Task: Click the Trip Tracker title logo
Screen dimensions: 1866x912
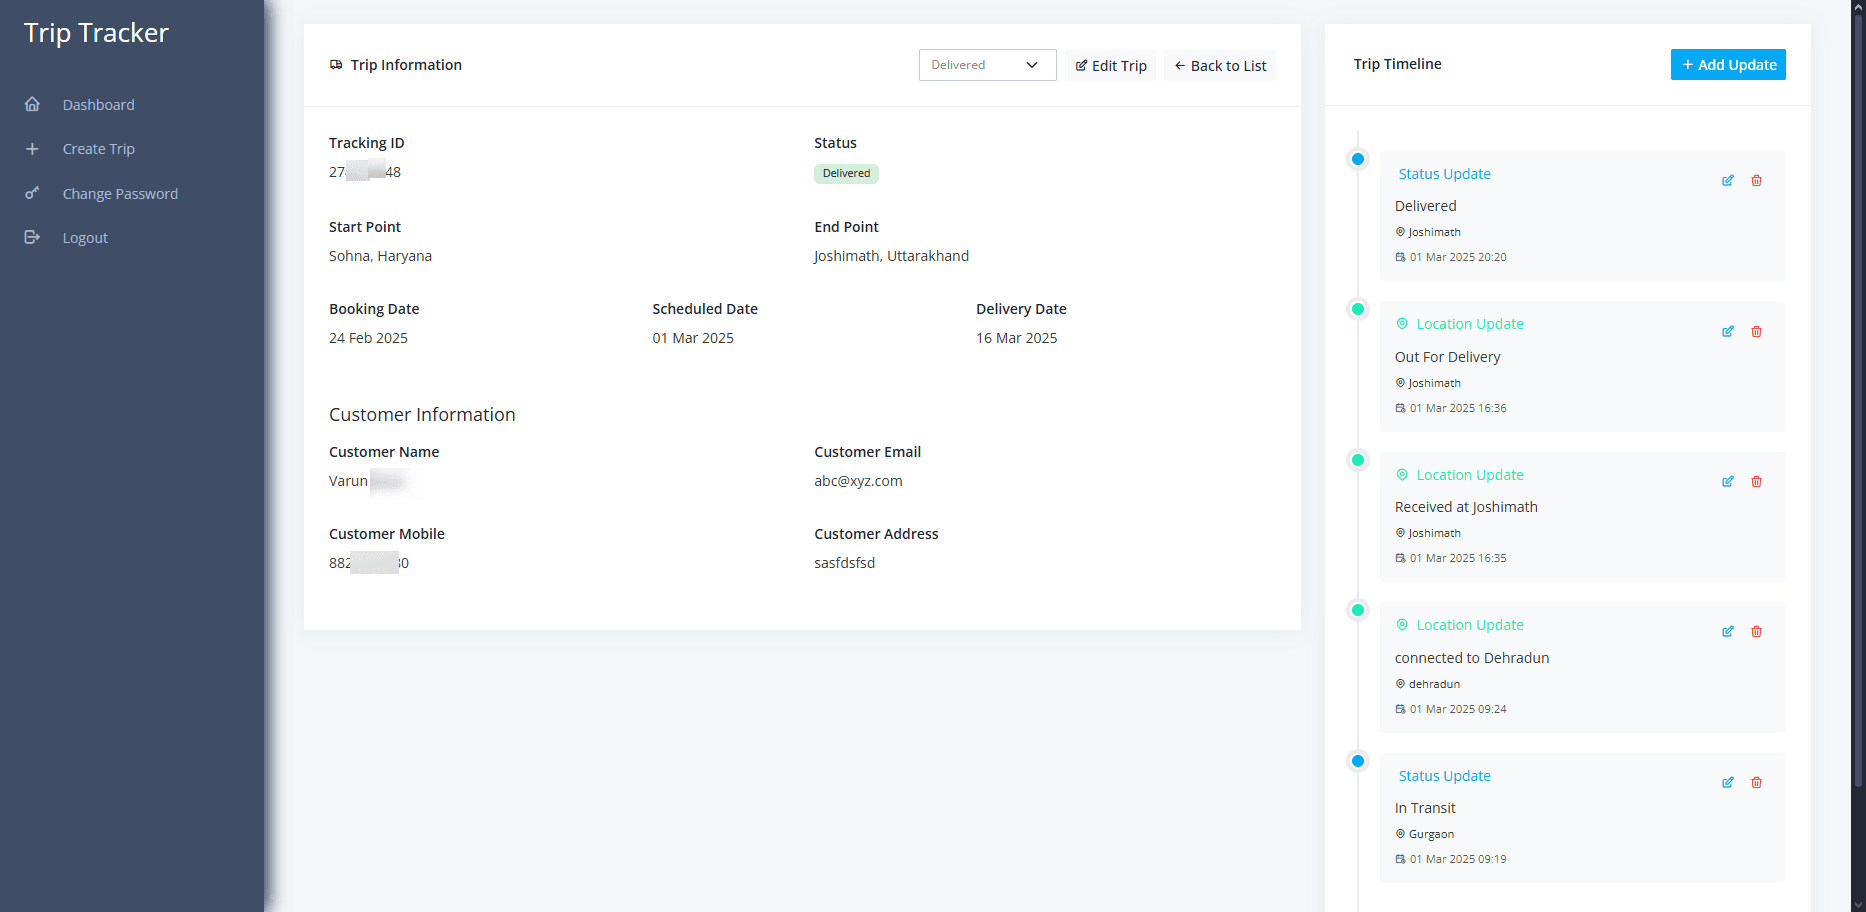Action: (96, 33)
